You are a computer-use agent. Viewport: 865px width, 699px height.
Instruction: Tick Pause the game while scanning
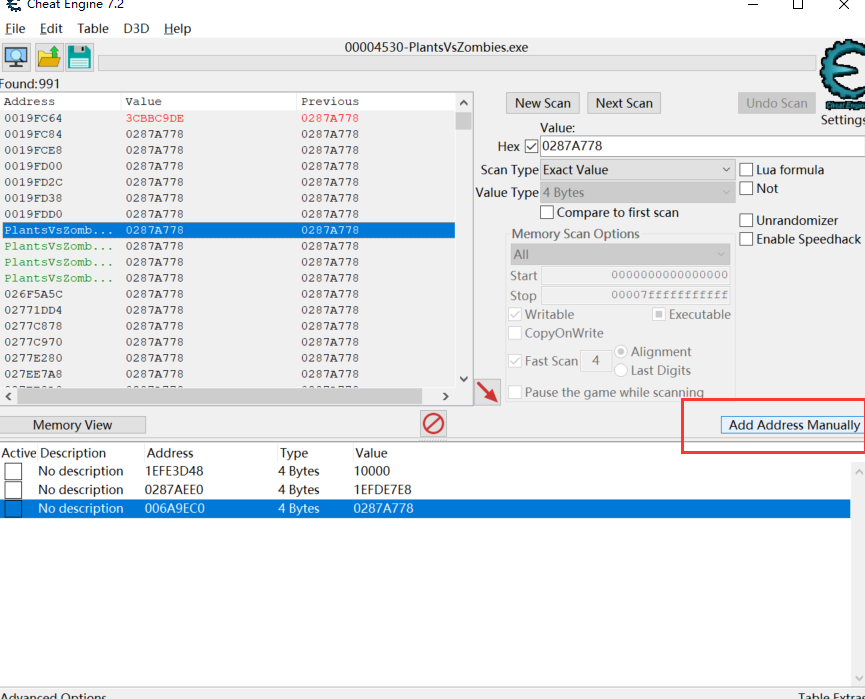click(x=515, y=392)
